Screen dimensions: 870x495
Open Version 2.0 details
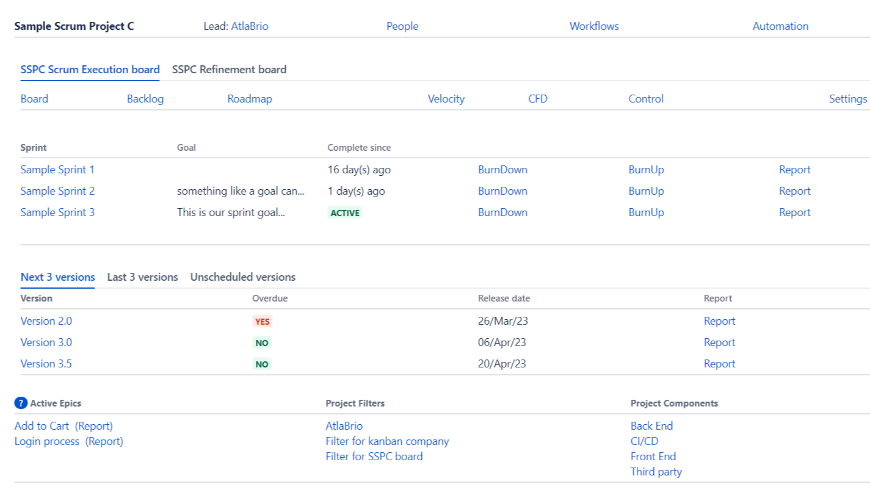pos(46,321)
